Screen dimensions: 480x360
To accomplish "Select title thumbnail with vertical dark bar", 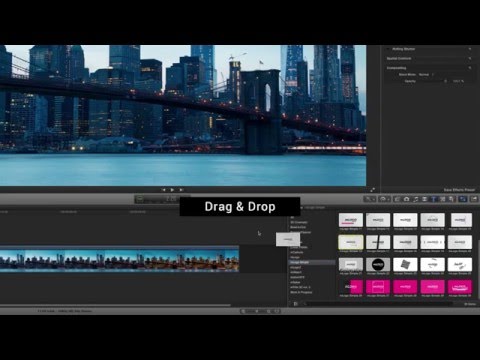I will [x=378, y=242].
